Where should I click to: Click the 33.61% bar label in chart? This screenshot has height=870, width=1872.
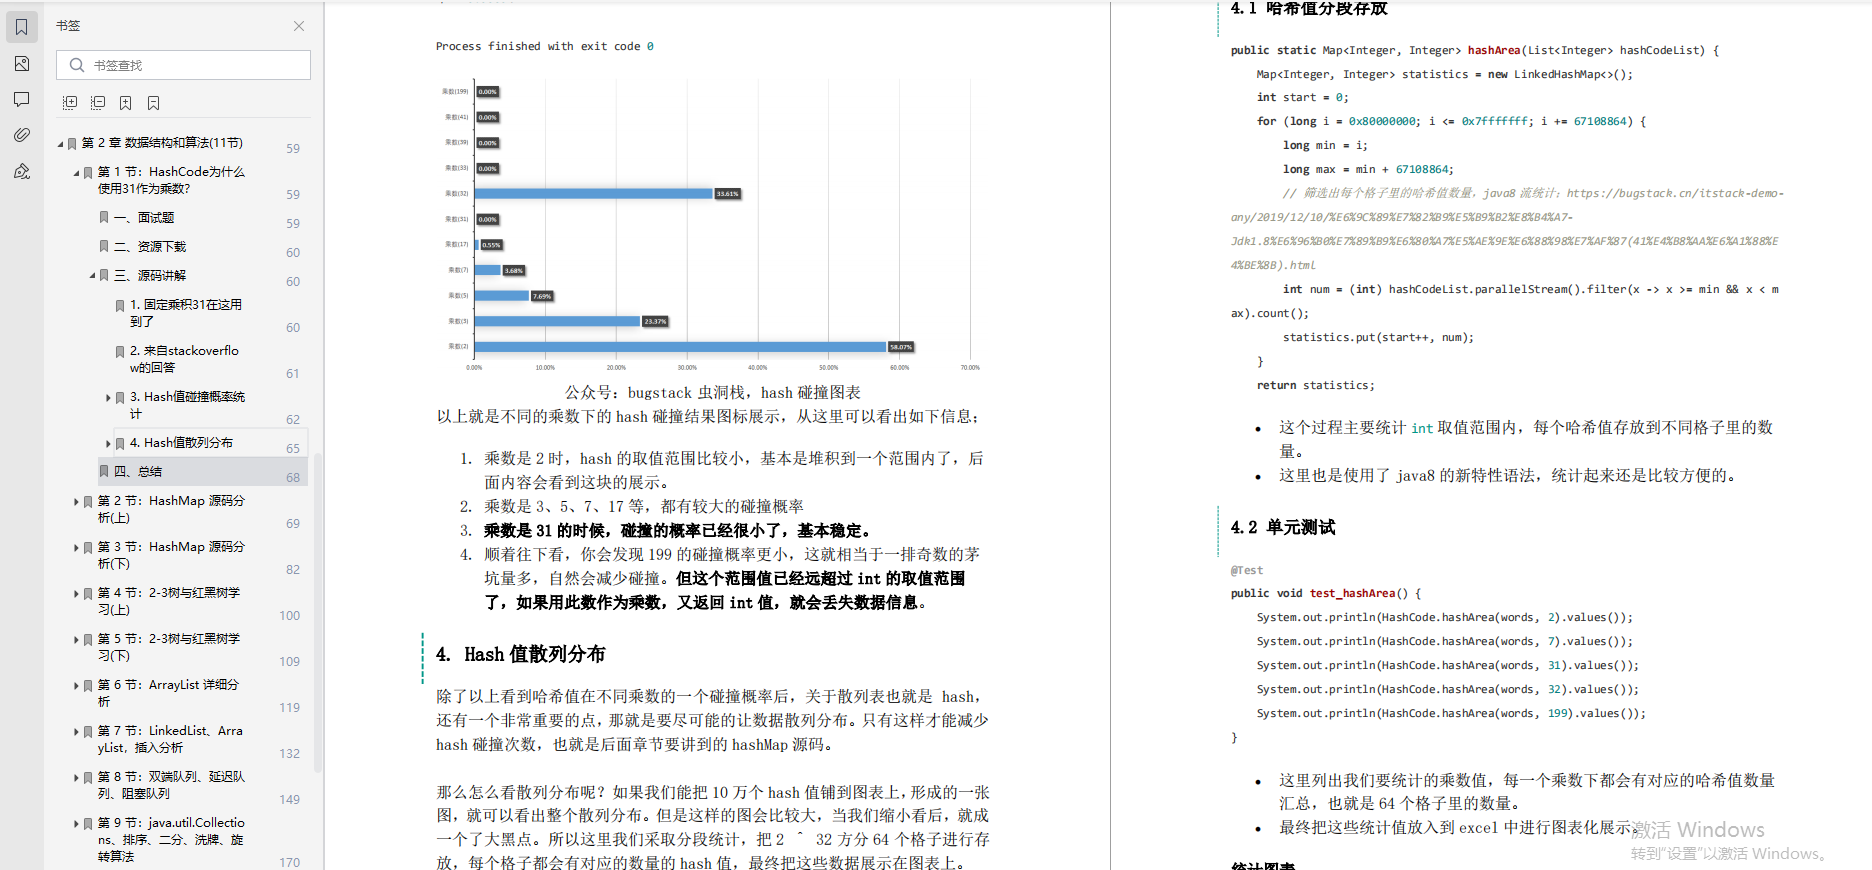click(x=728, y=194)
